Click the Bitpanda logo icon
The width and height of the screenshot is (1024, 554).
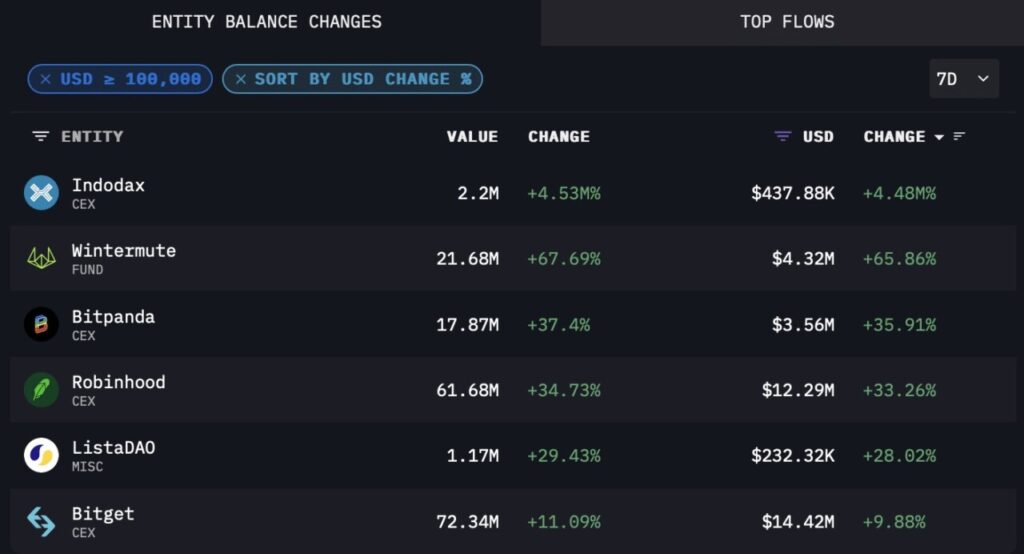coord(41,324)
